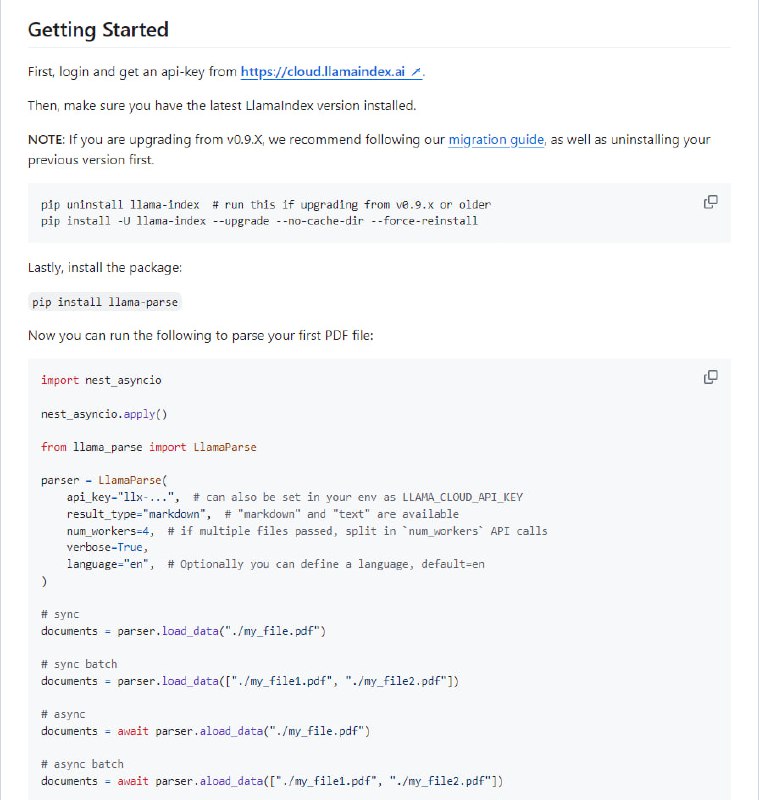Click the api_key="llx-..." argument
This screenshot has height=800, width=759.
pos(123,497)
